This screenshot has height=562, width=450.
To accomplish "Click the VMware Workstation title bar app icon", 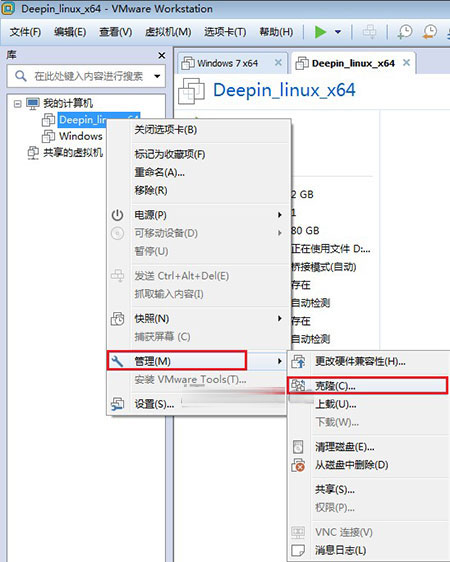I will pos(8,8).
